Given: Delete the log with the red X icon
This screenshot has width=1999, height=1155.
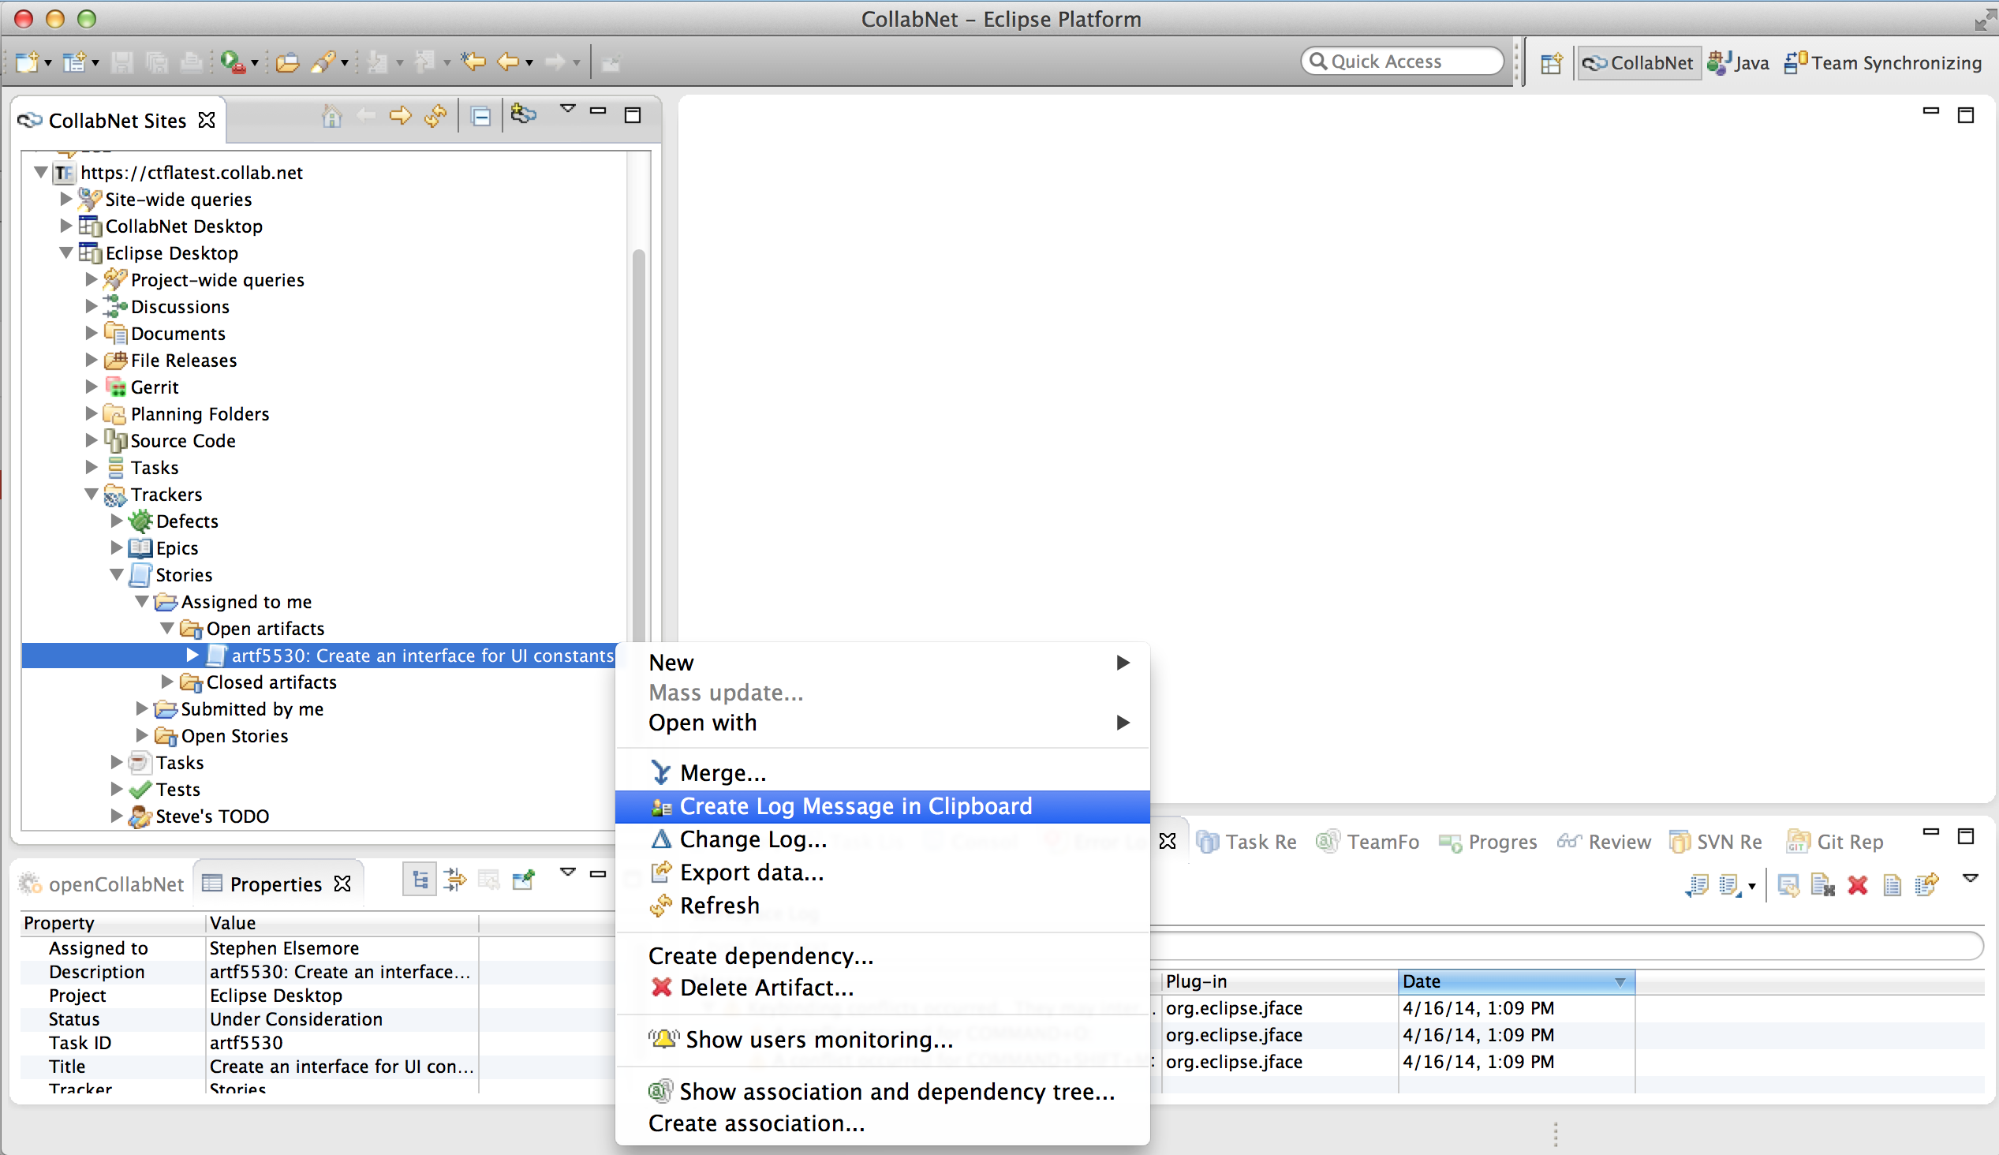Looking at the screenshot, I should [1858, 885].
